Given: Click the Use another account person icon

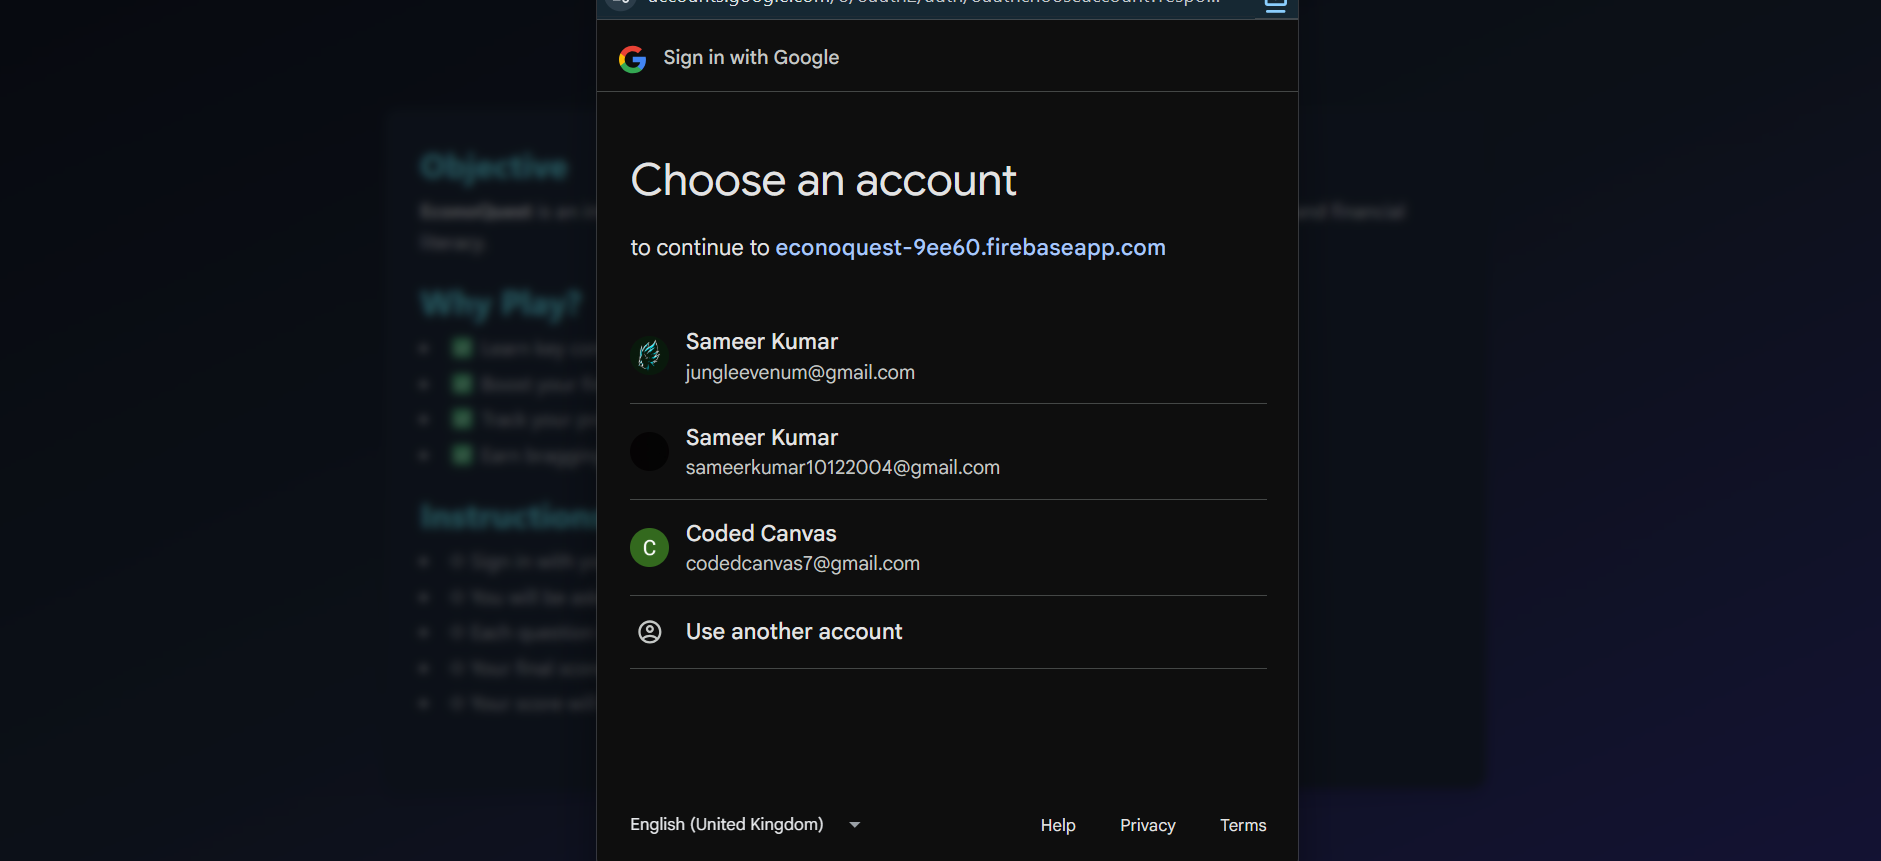Looking at the screenshot, I should coord(650,632).
